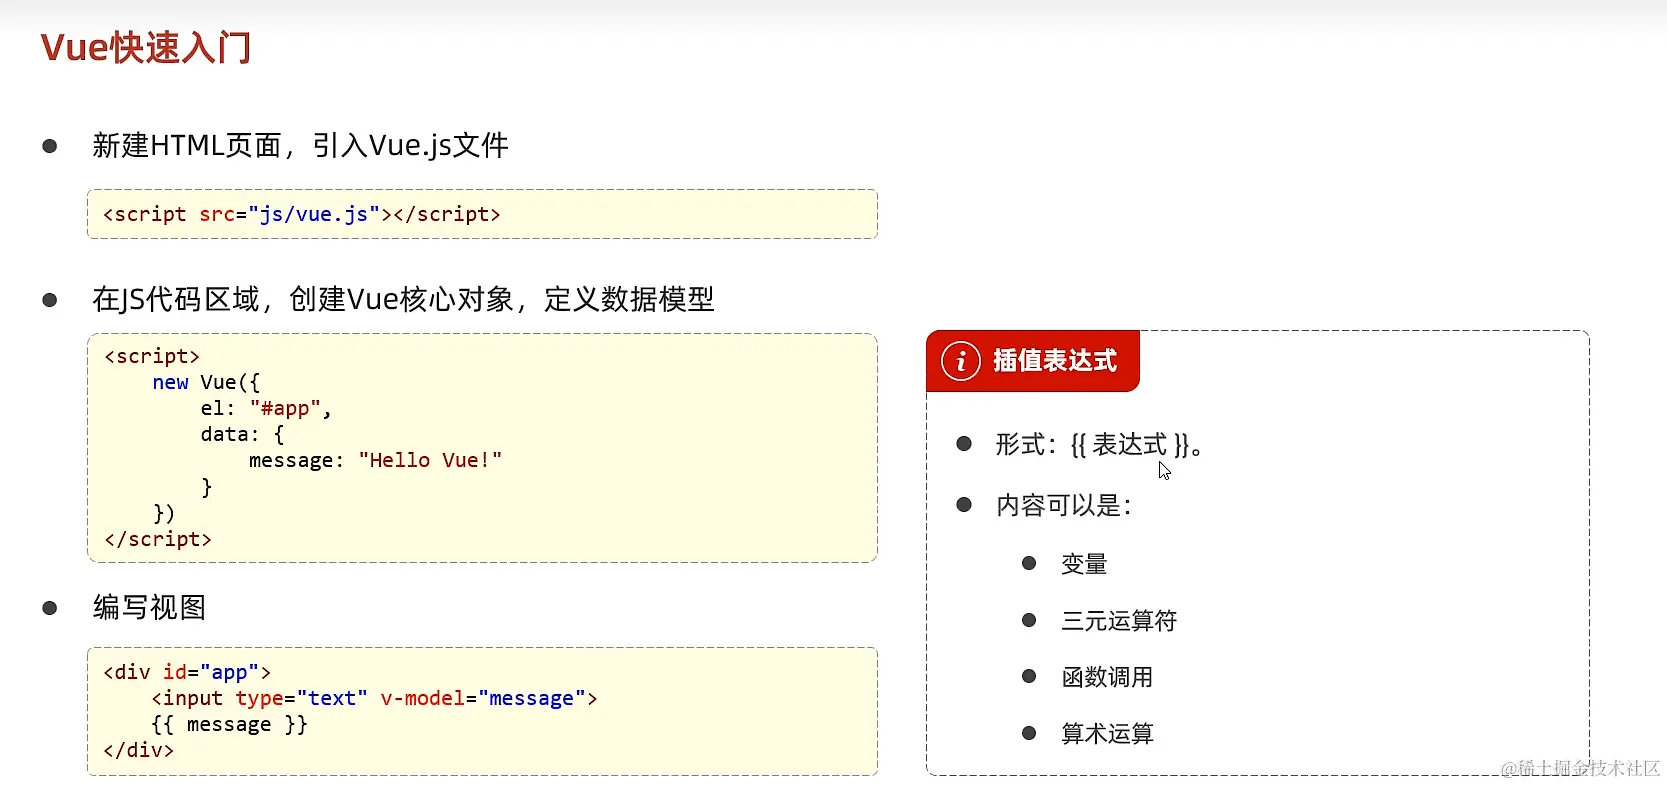
Task: Click the closing </div> tag line
Action: click(x=139, y=750)
